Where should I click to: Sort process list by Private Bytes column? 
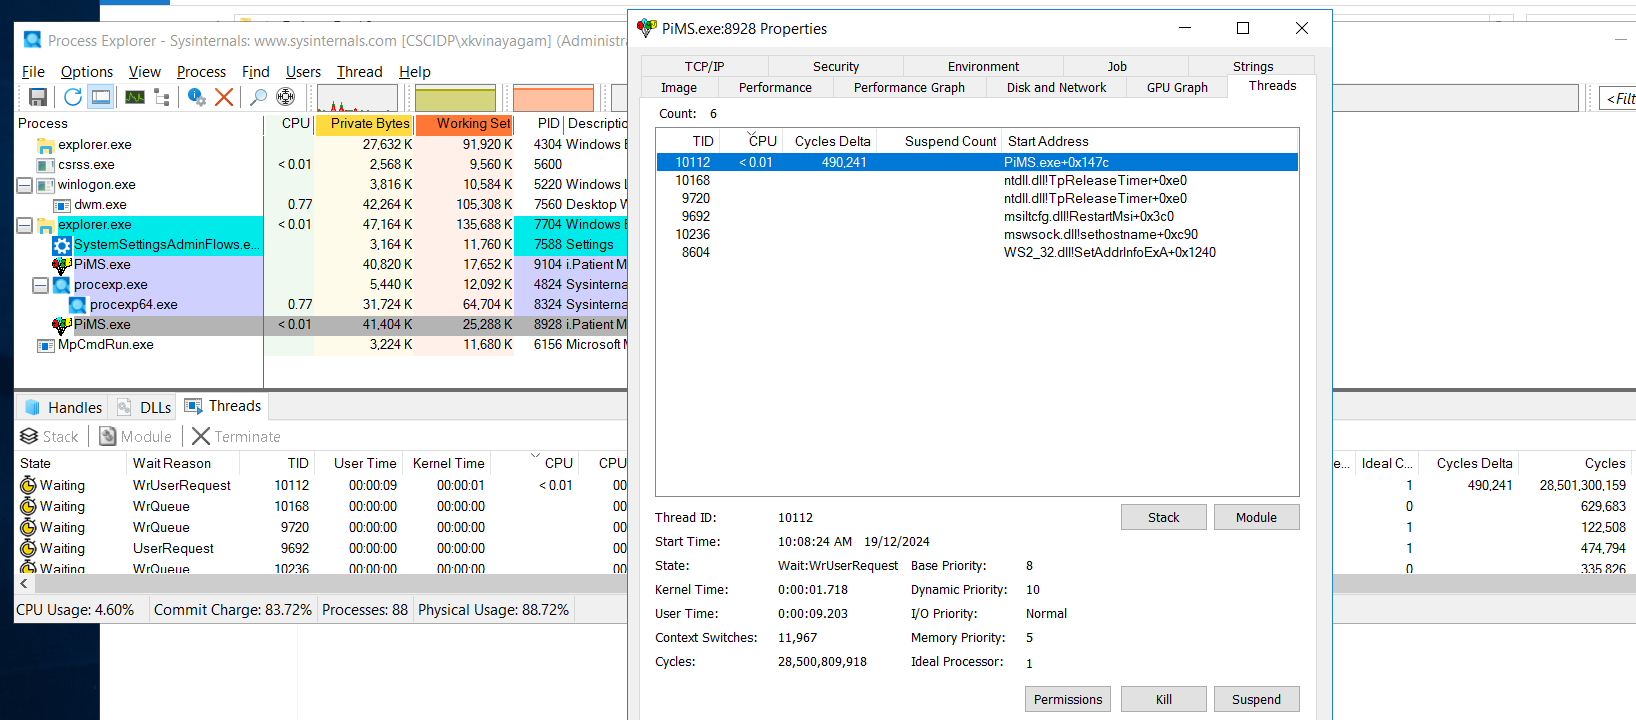tap(364, 124)
